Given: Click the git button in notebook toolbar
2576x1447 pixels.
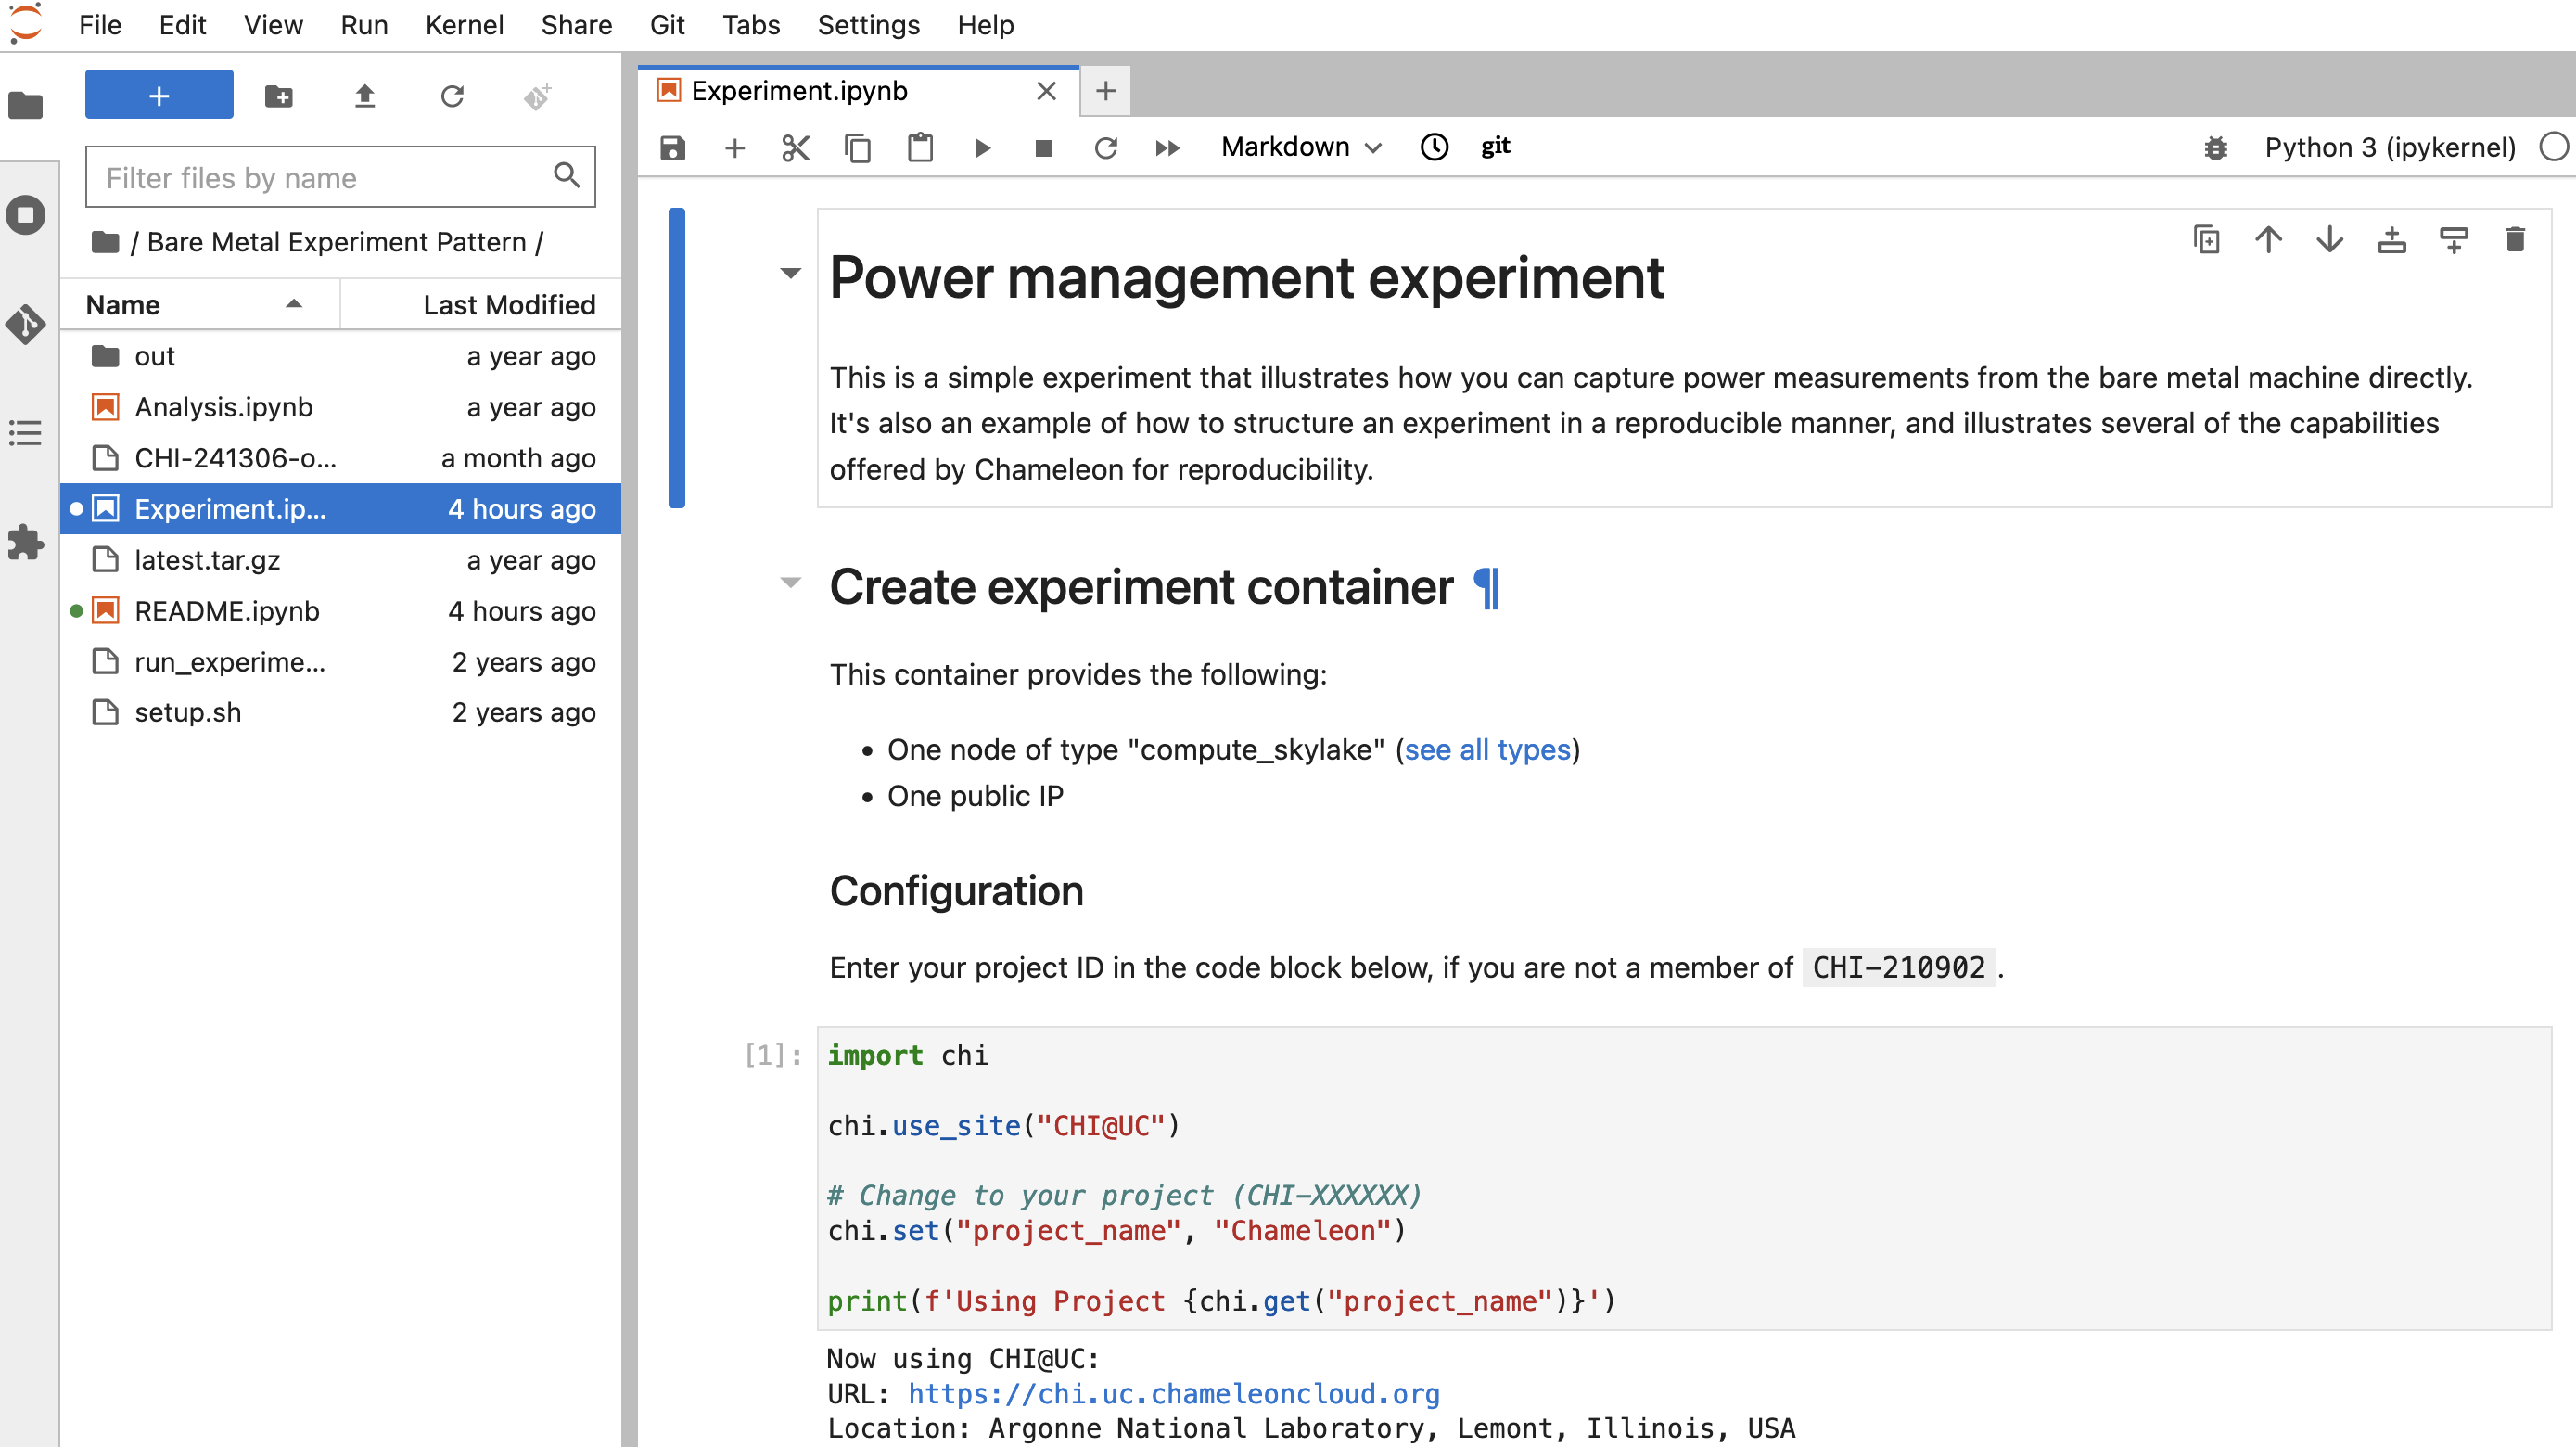Looking at the screenshot, I should [1495, 146].
